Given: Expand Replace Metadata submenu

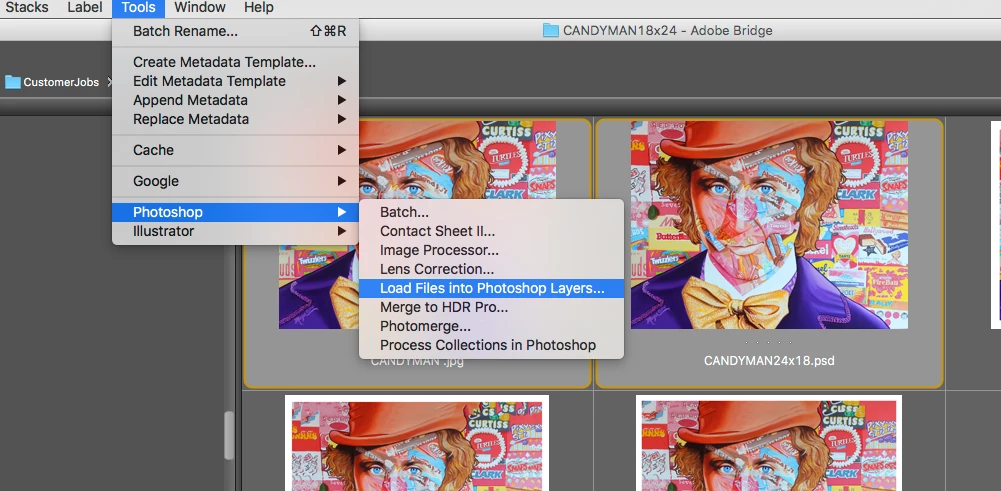Looking at the screenshot, I should tap(236, 119).
